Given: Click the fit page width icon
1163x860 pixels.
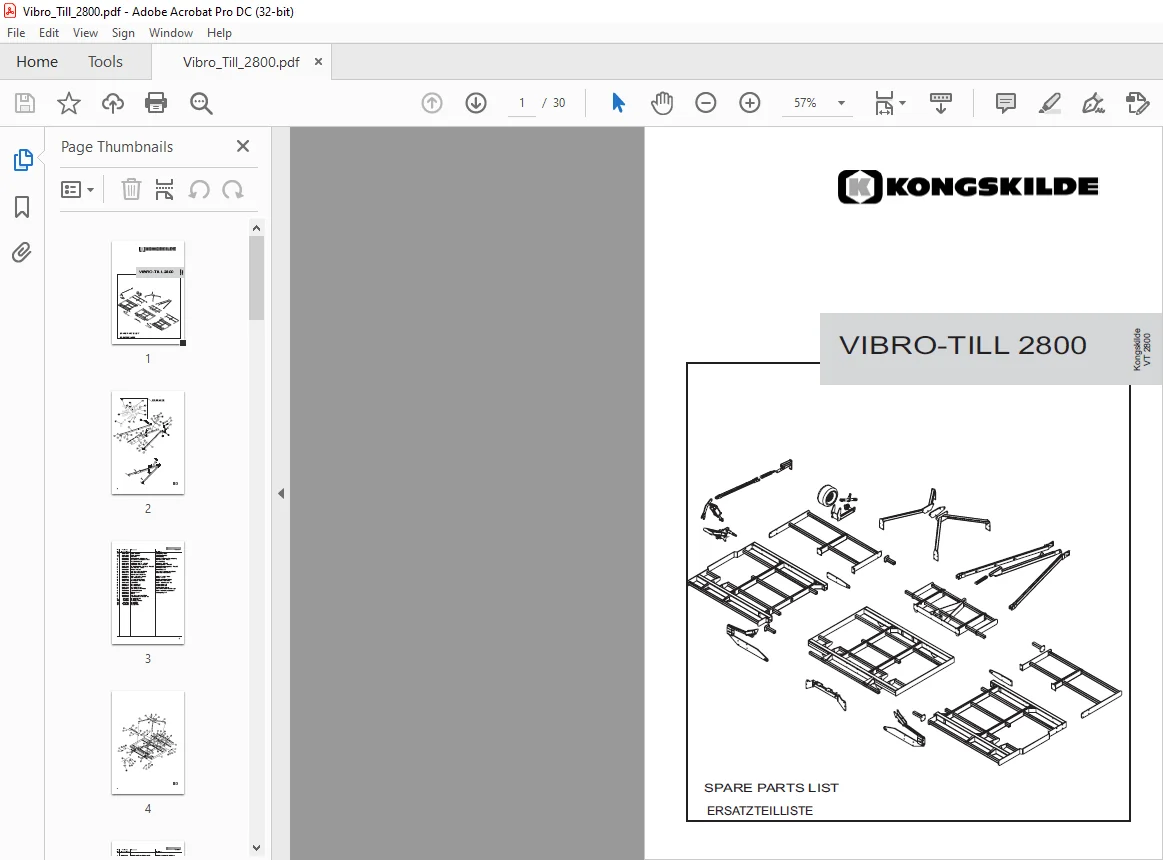Looking at the screenshot, I should click(884, 103).
